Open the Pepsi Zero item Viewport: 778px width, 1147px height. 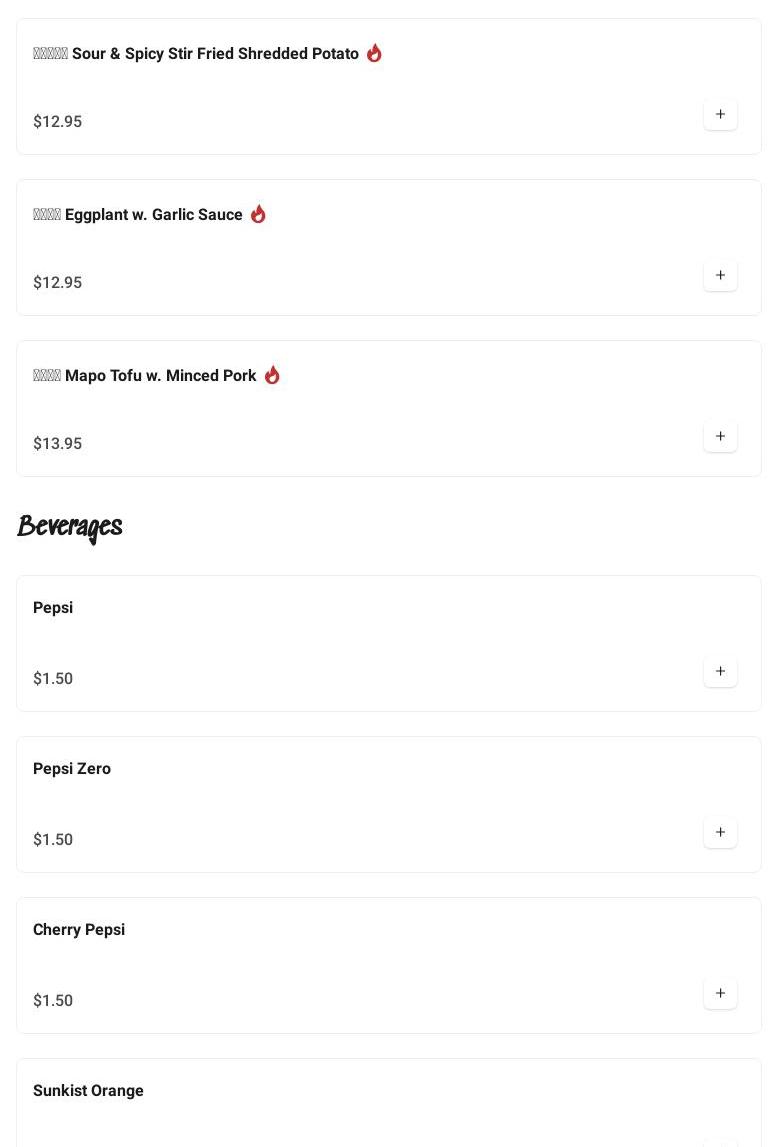[72, 769]
